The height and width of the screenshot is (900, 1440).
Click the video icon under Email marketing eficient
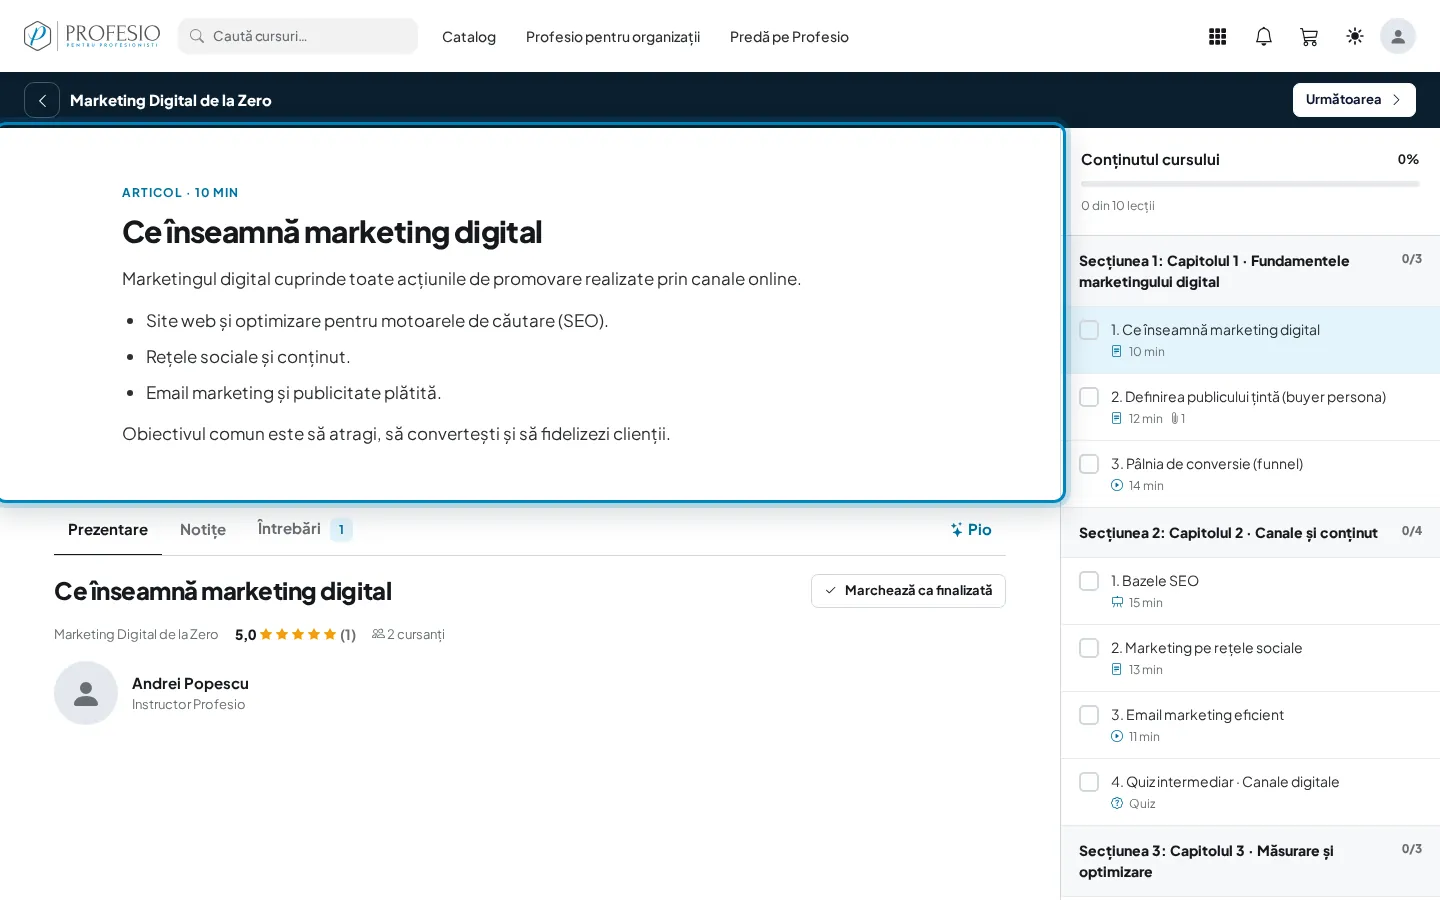(1117, 737)
